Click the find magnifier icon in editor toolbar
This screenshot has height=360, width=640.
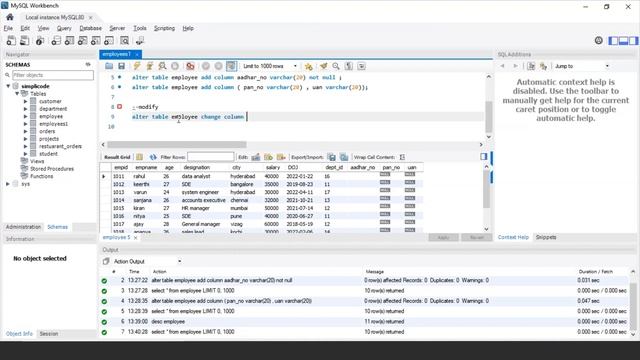click(x=336, y=66)
